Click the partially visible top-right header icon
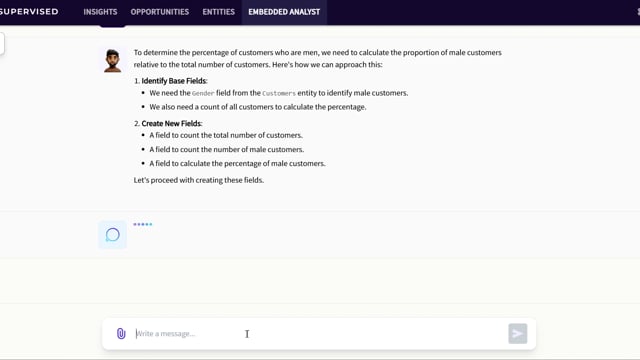Image resolution: width=640 pixels, height=360 pixels. (638, 12)
